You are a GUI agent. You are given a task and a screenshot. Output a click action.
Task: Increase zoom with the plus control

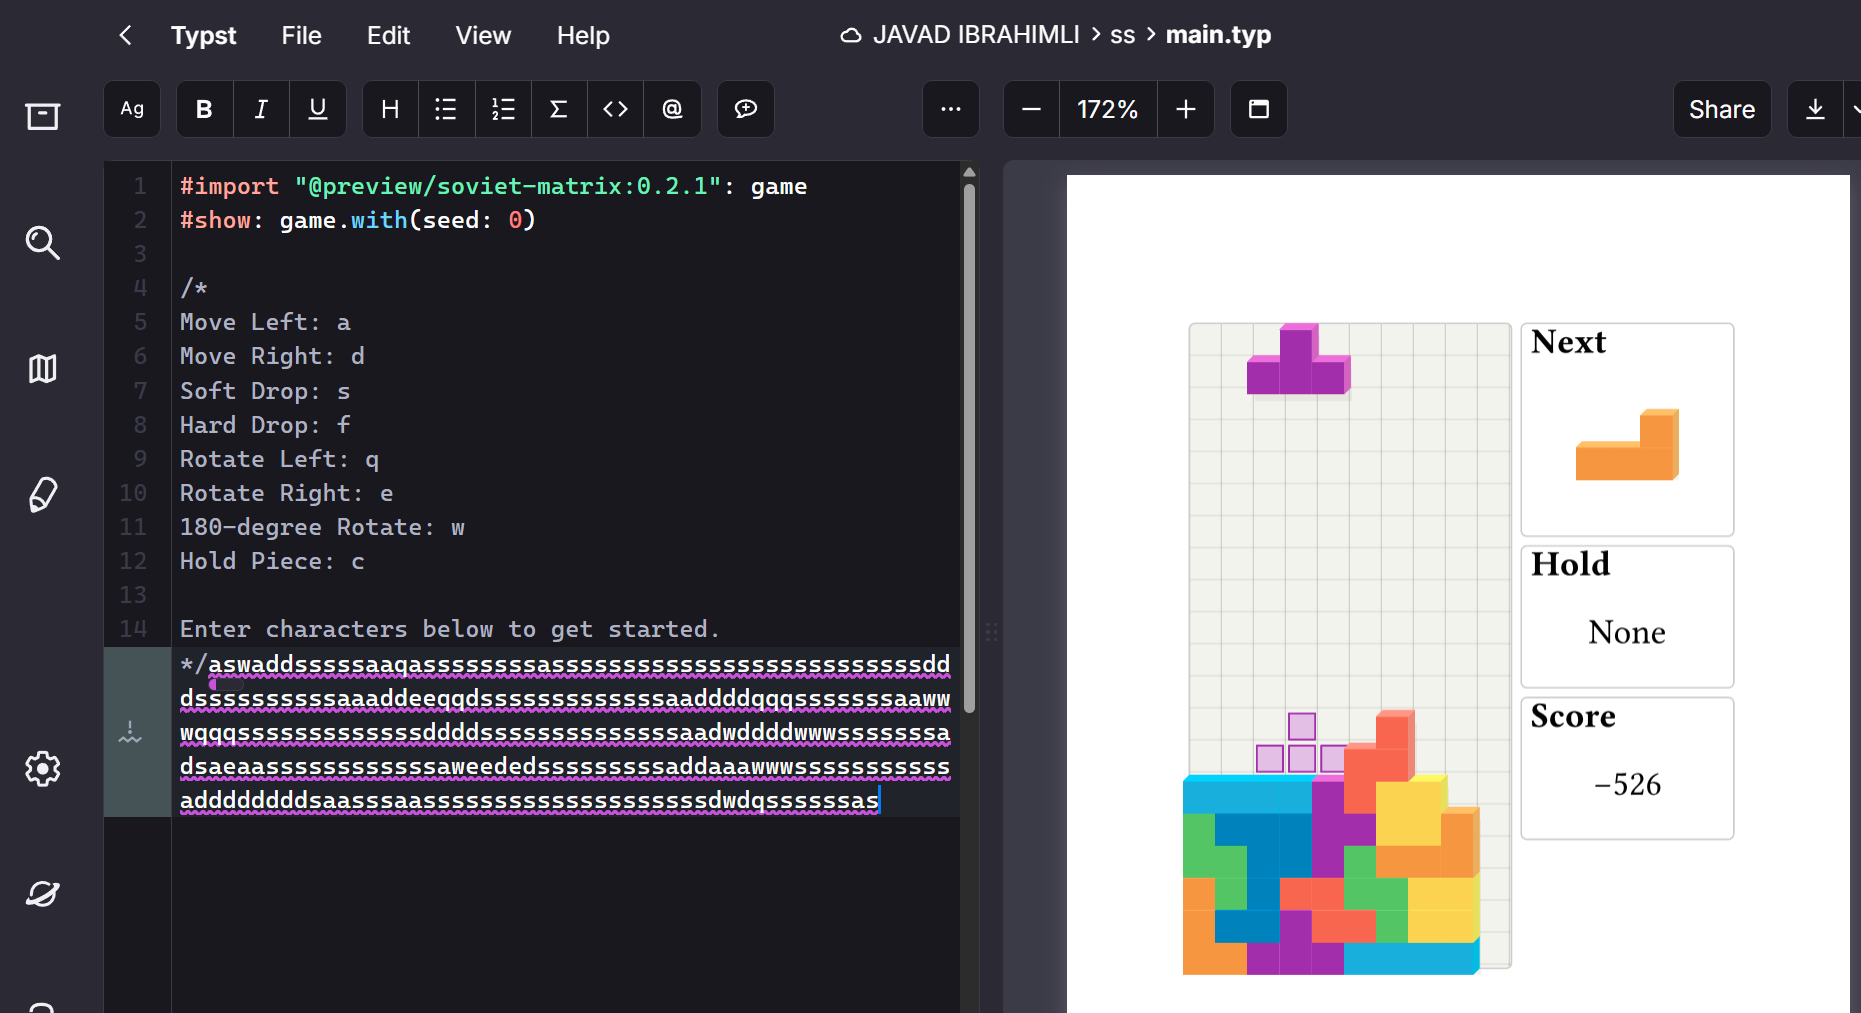pyautogui.click(x=1186, y=109)
